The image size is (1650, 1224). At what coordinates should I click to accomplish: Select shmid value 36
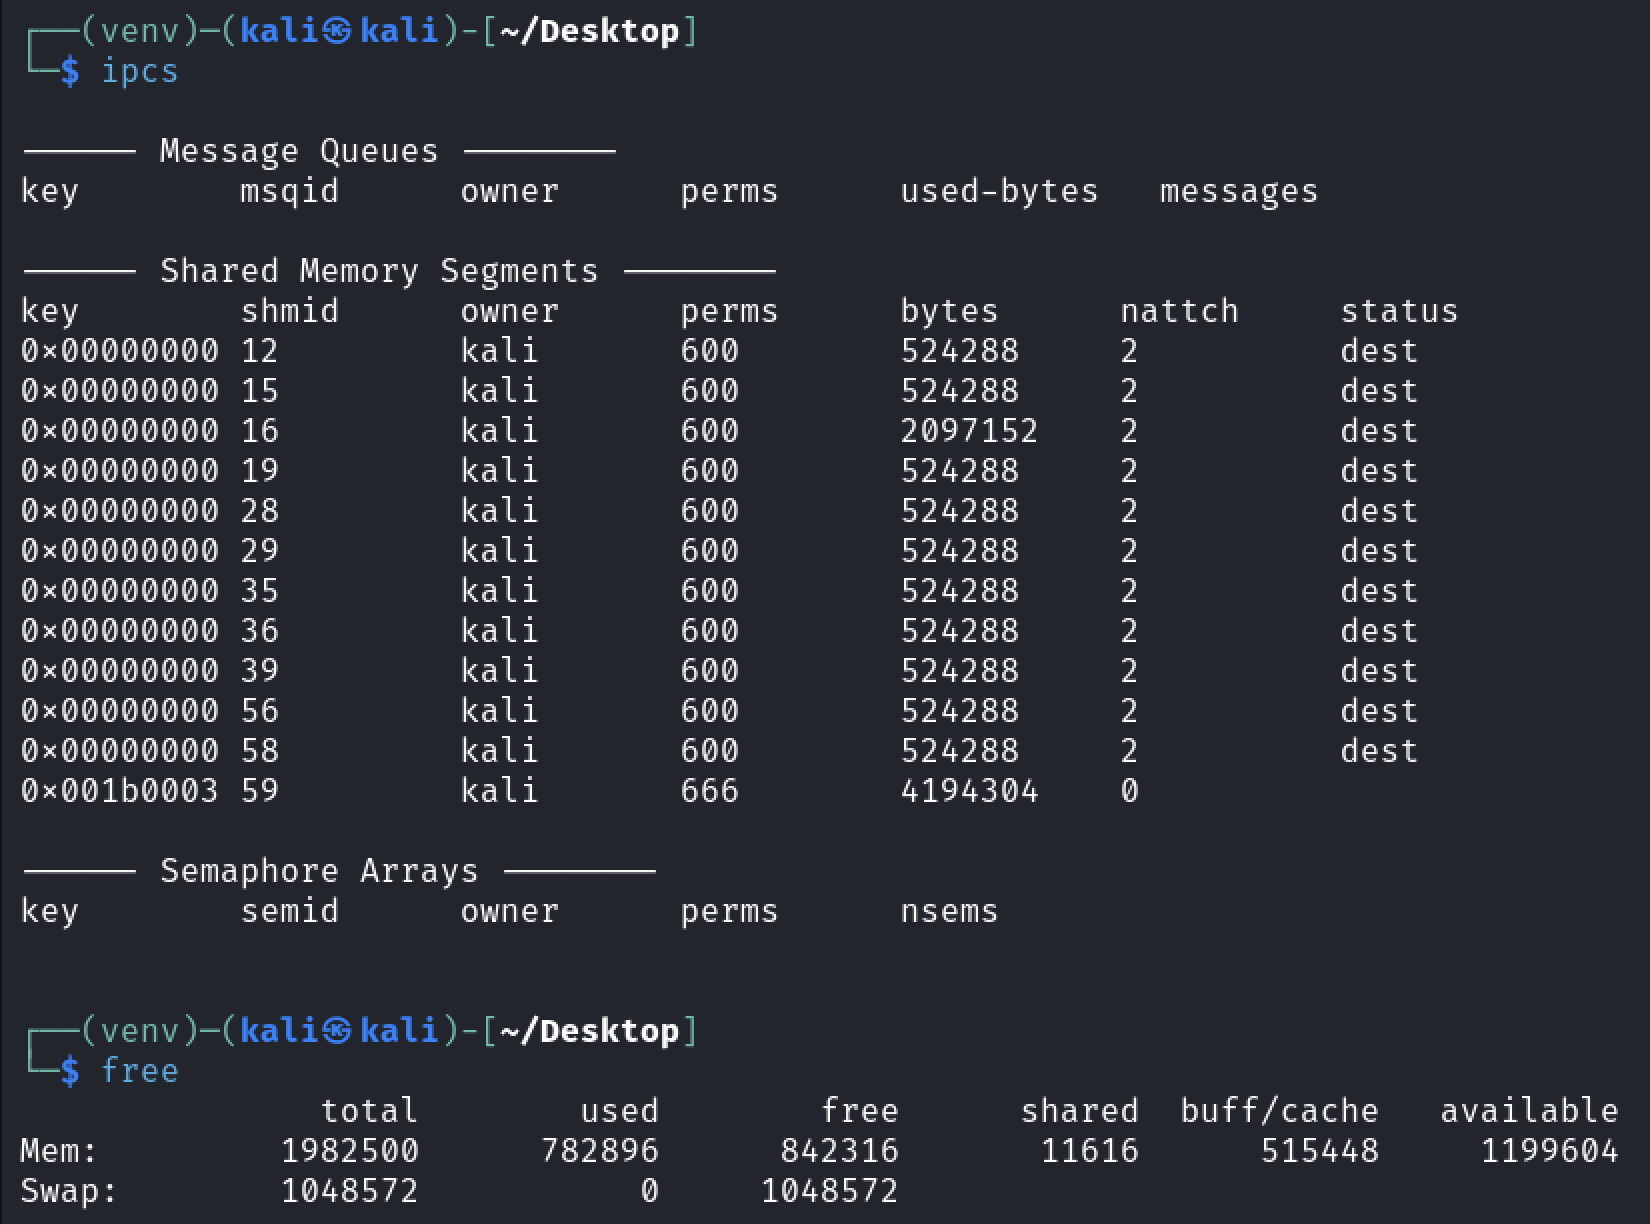(260, 631)
